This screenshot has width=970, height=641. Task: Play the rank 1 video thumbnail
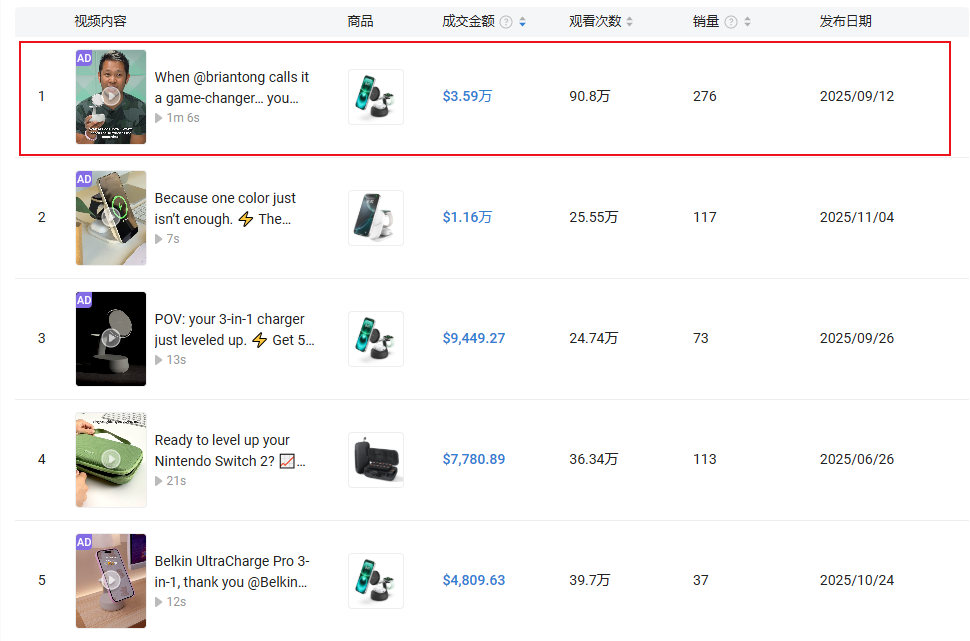(110, 96)
